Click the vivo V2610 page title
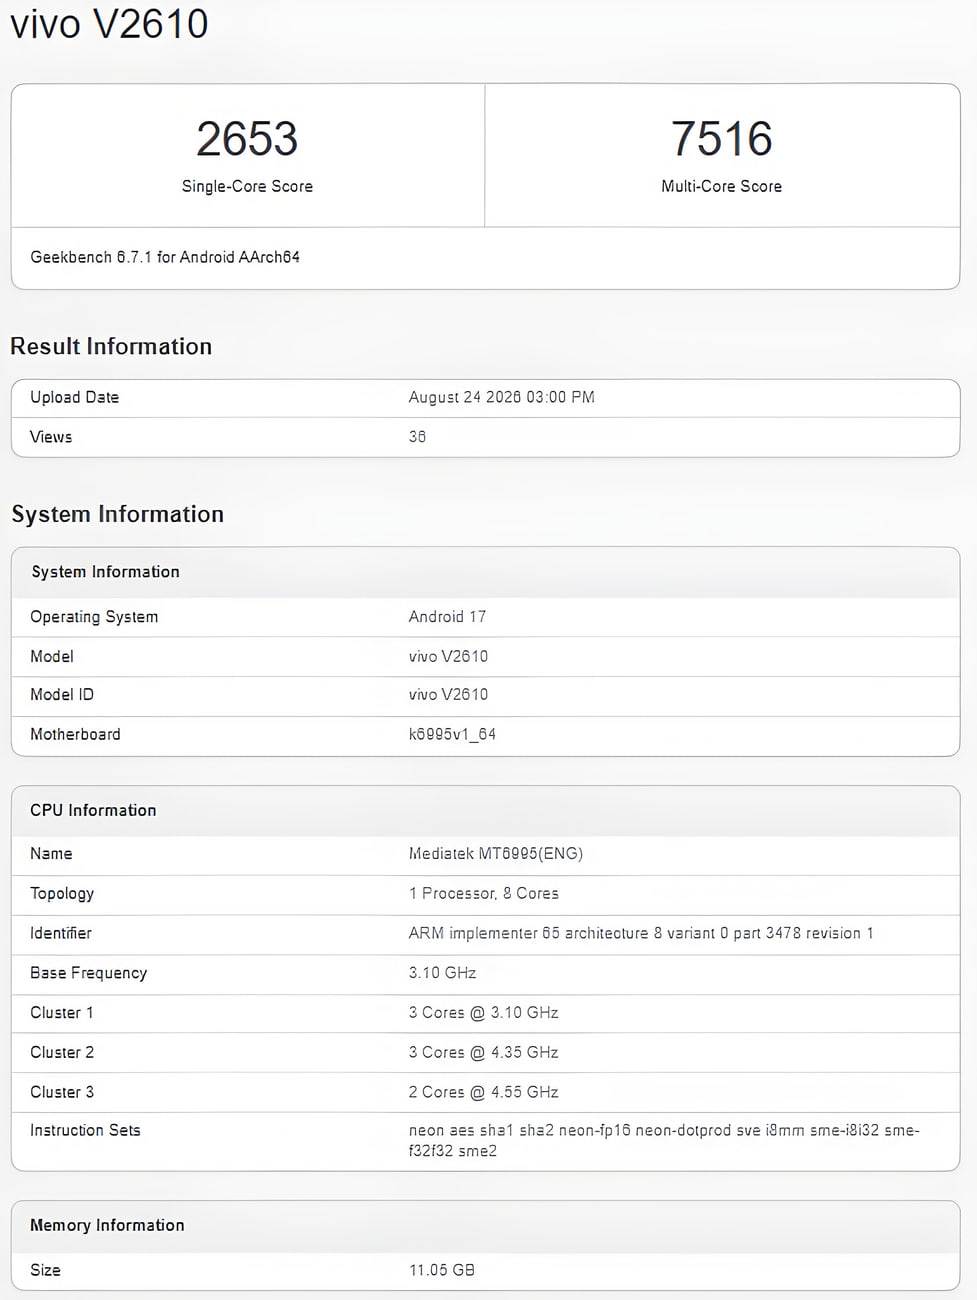 [x=109, y=23]
